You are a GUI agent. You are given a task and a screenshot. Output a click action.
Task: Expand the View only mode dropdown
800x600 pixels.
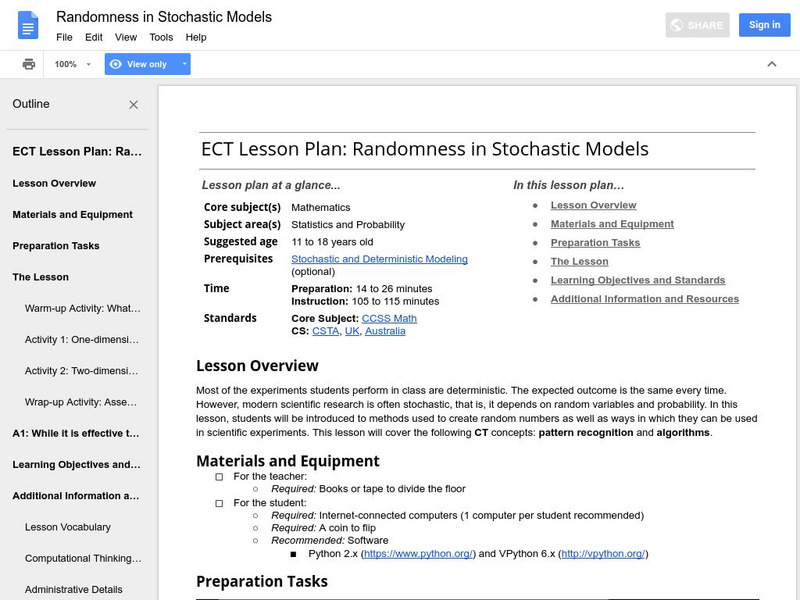click(184, 64)
